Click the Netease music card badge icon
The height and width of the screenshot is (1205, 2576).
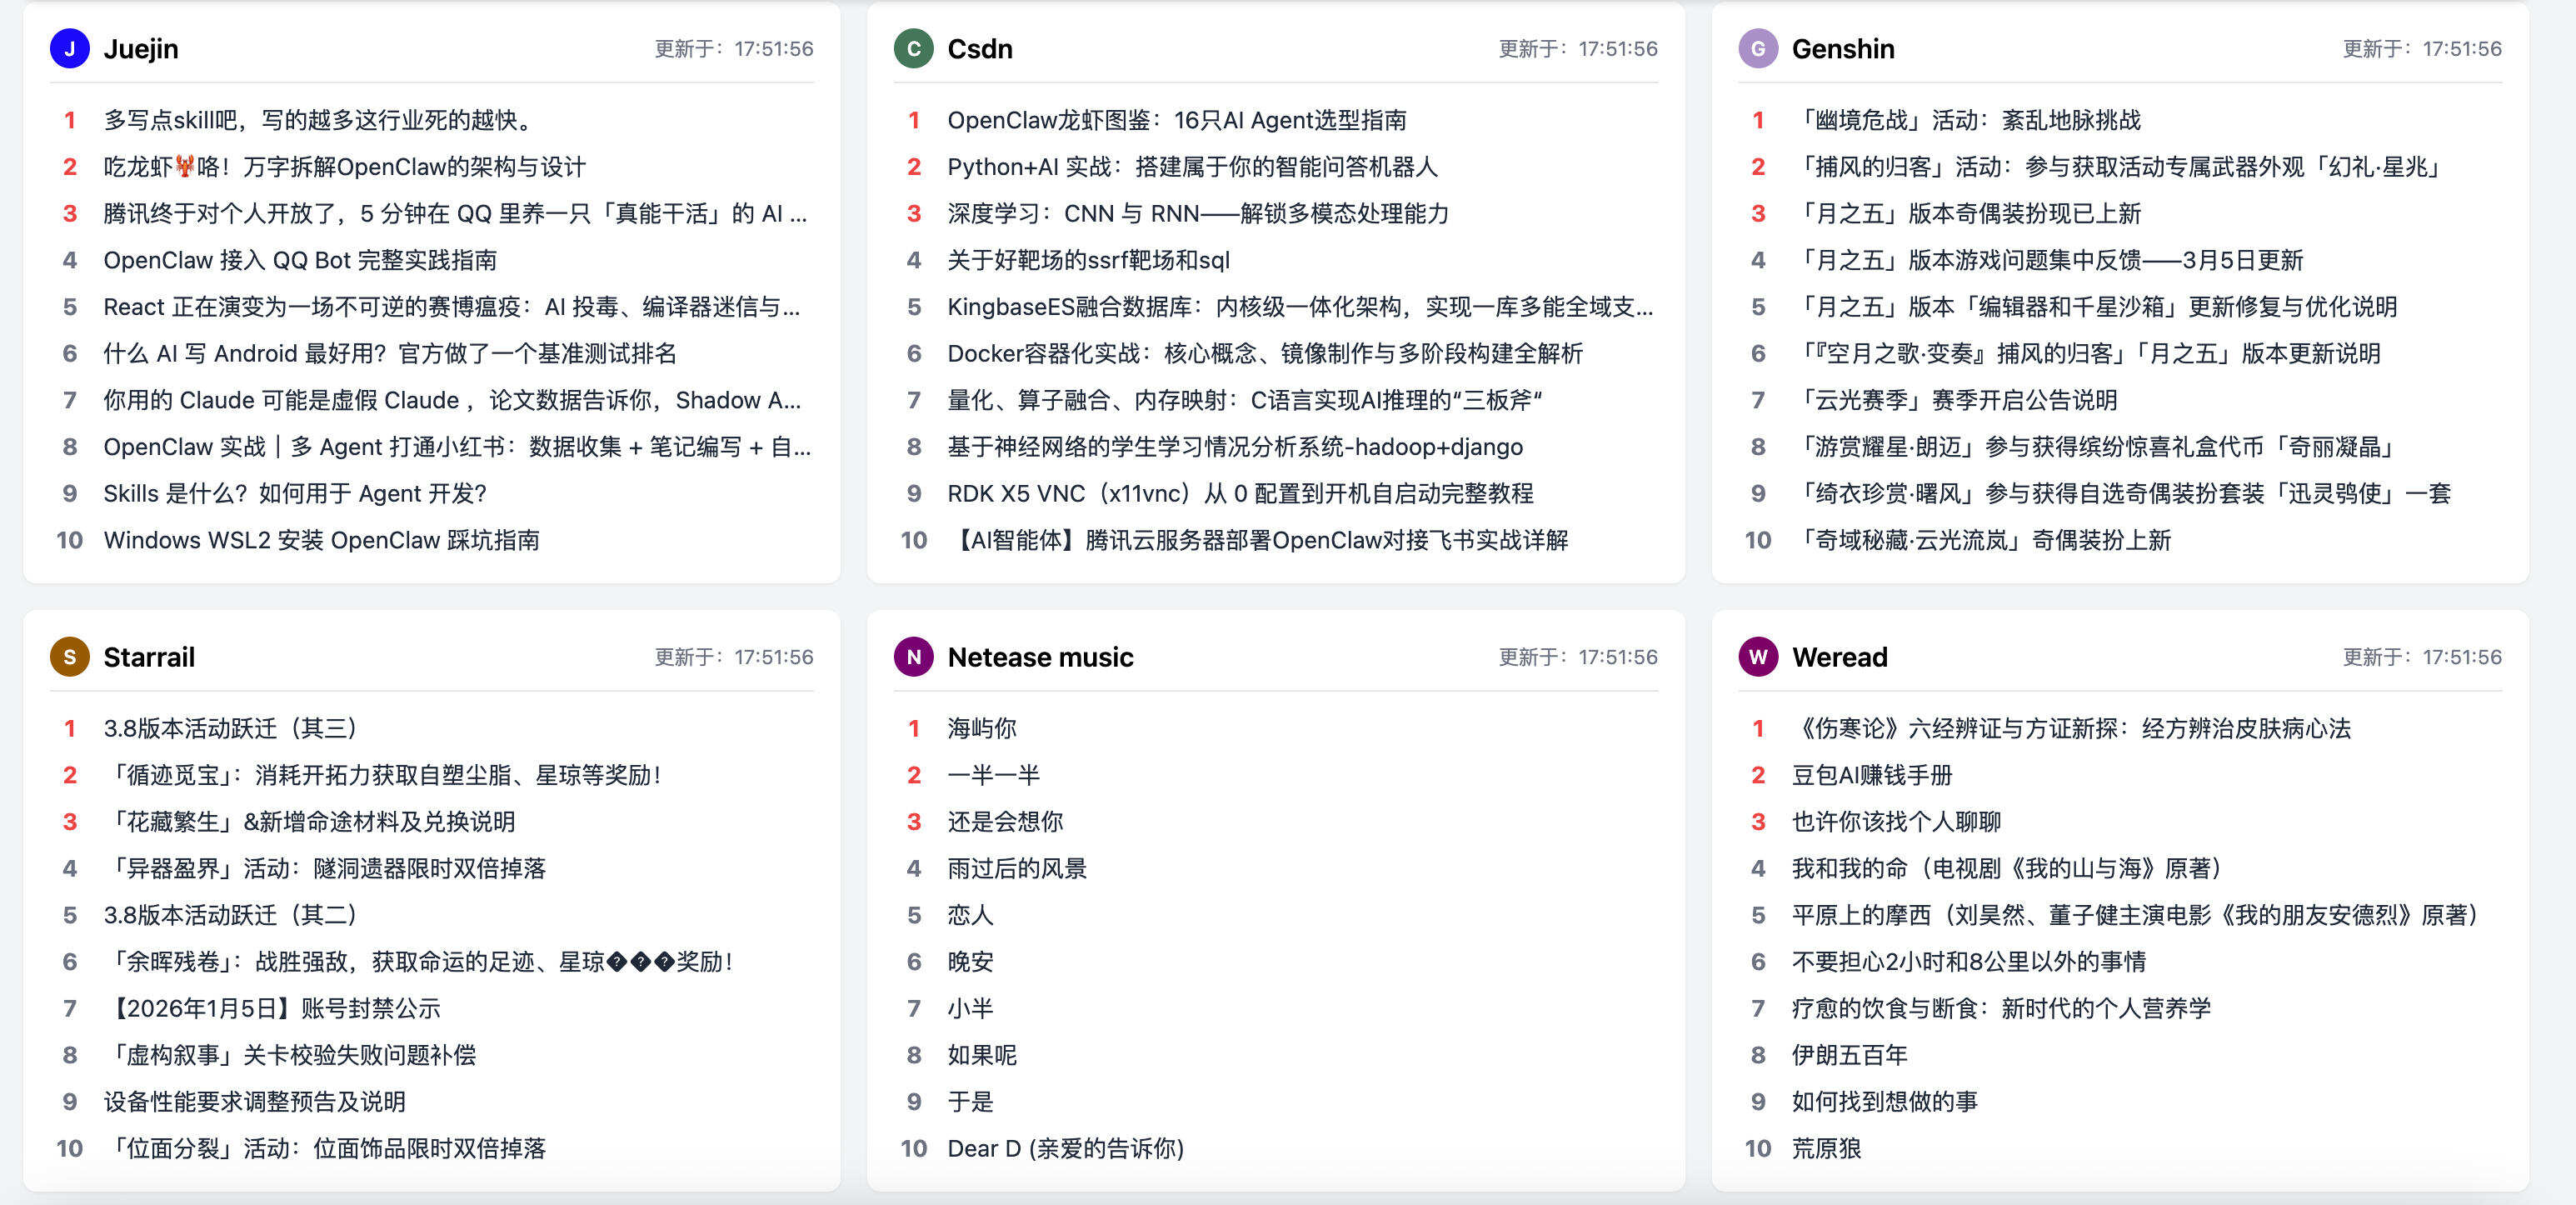pos(912,657)
